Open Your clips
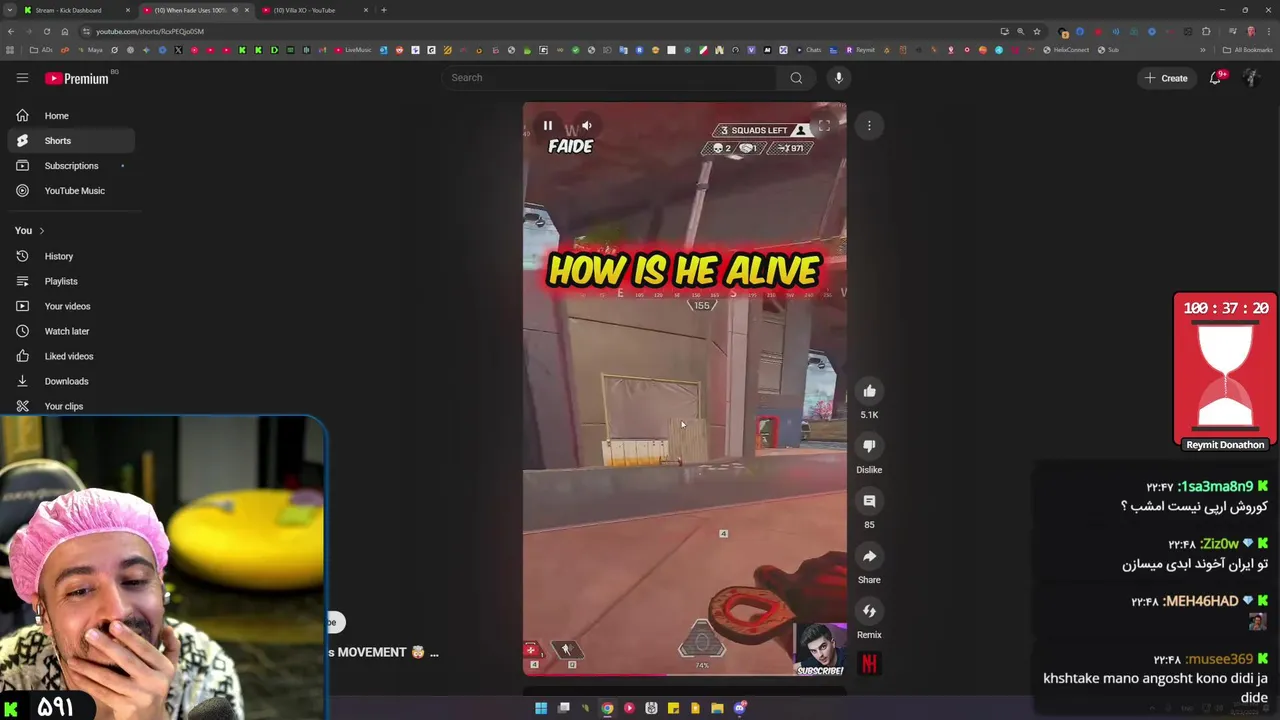Viewport: 1280px width, 720px height. click(70, 406)
